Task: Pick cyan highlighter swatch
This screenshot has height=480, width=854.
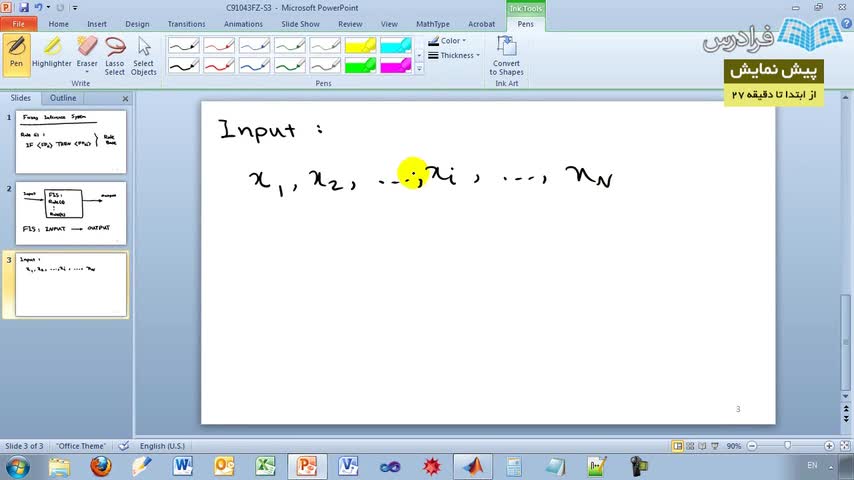Action: (396, 45)
